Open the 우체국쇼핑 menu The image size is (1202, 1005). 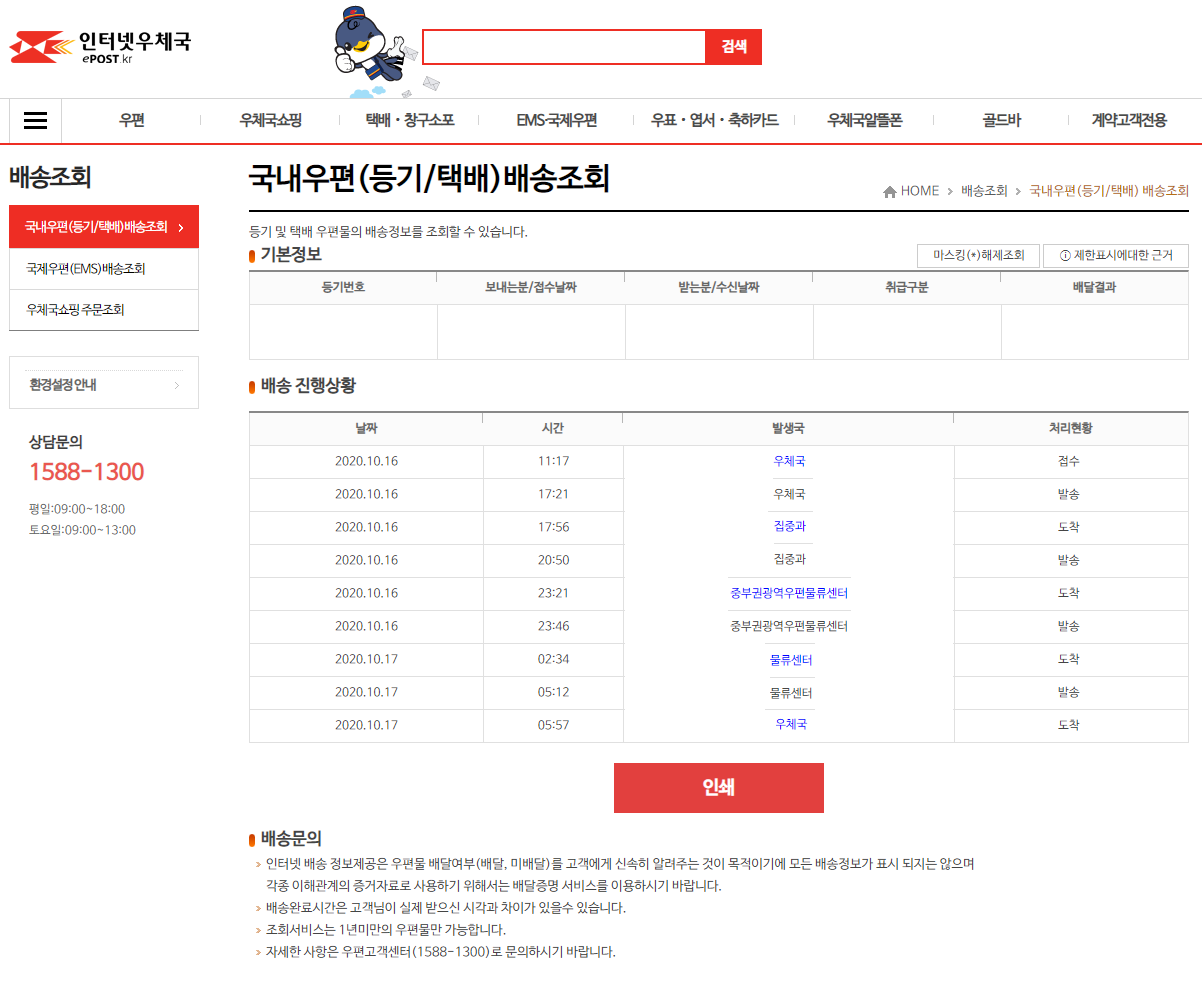(x=271, y=121)
